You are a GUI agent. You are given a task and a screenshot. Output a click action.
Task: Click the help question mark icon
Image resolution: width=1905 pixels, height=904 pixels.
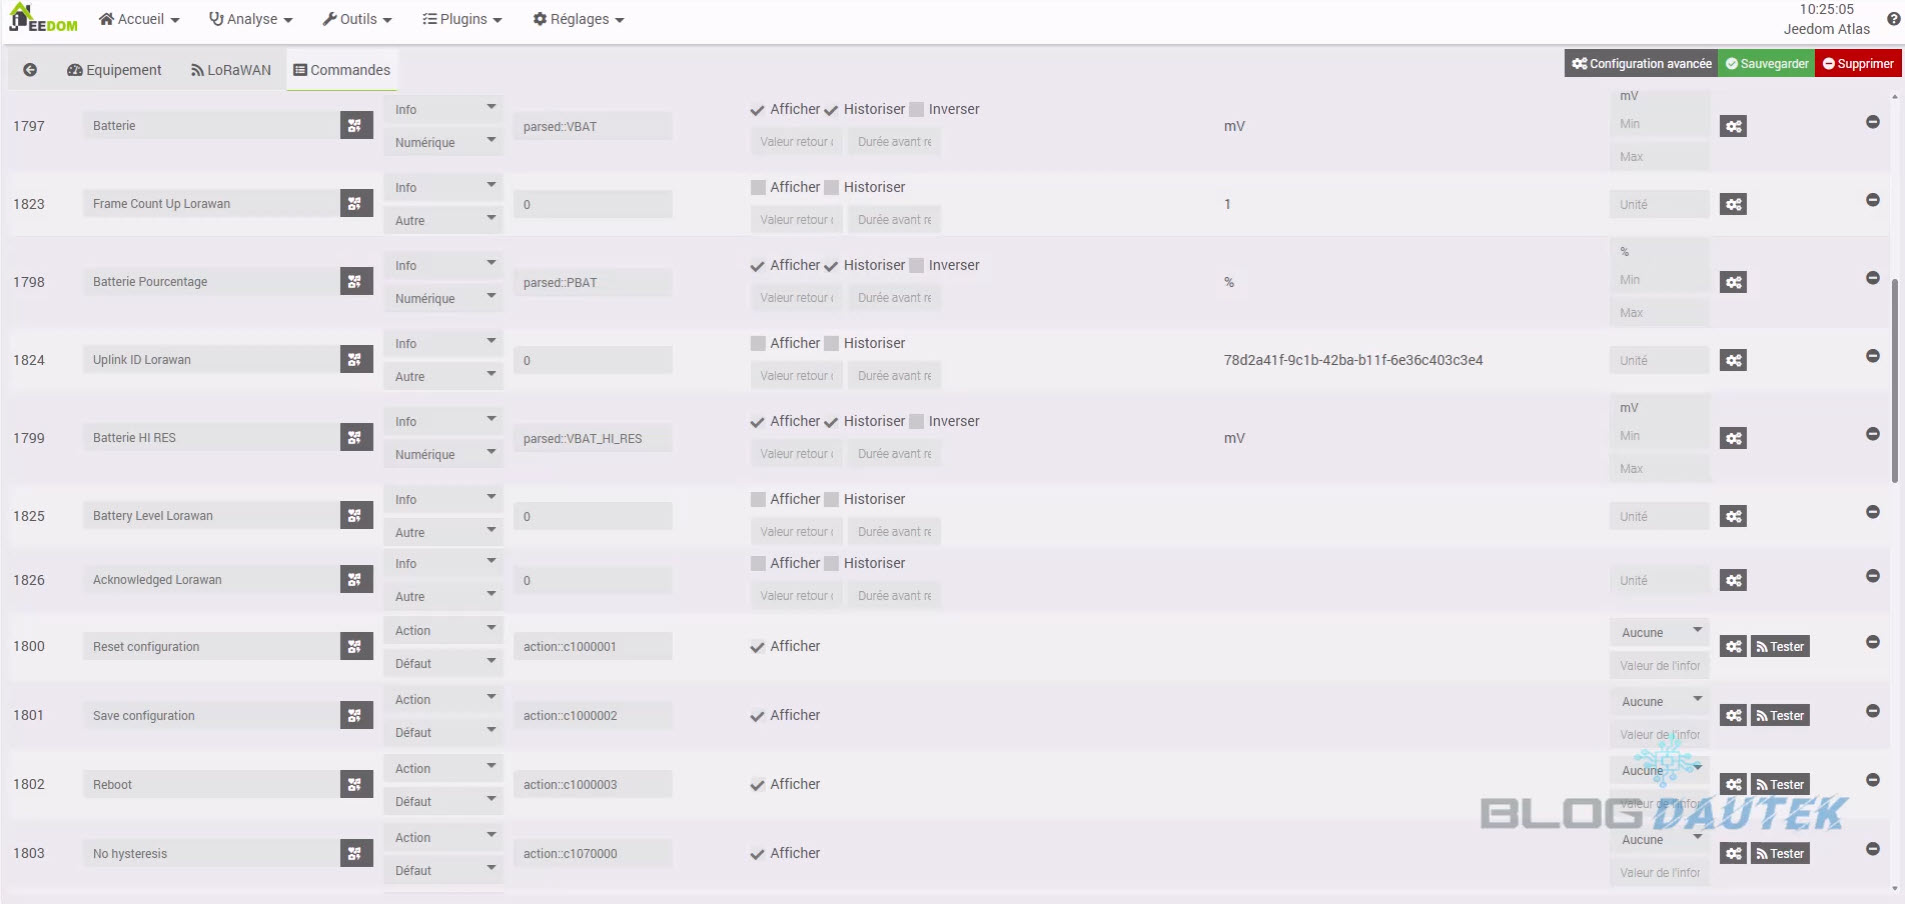(1893, 19)
